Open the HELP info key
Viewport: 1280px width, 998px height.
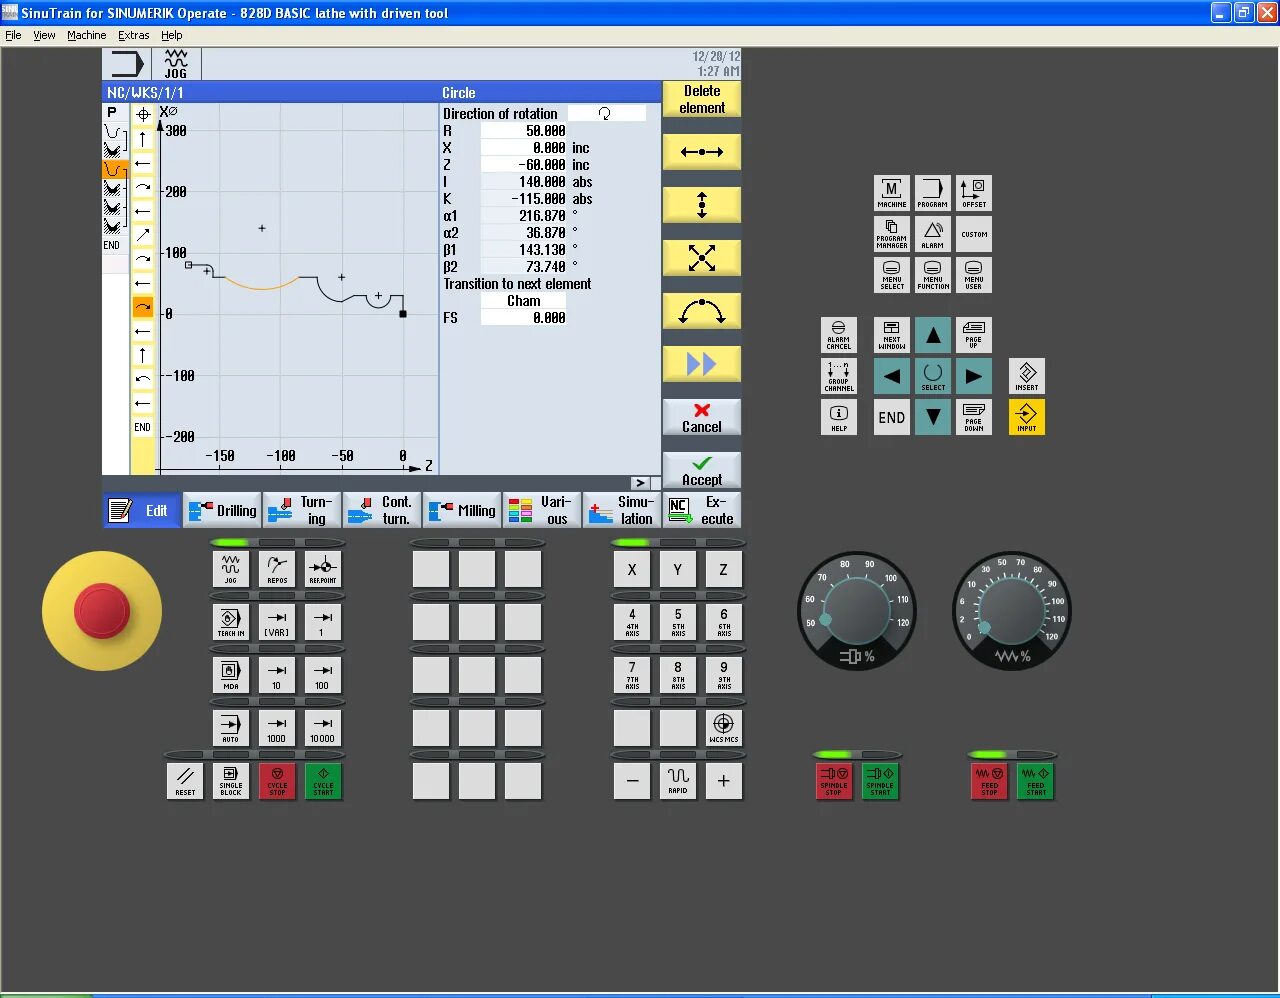838,417
